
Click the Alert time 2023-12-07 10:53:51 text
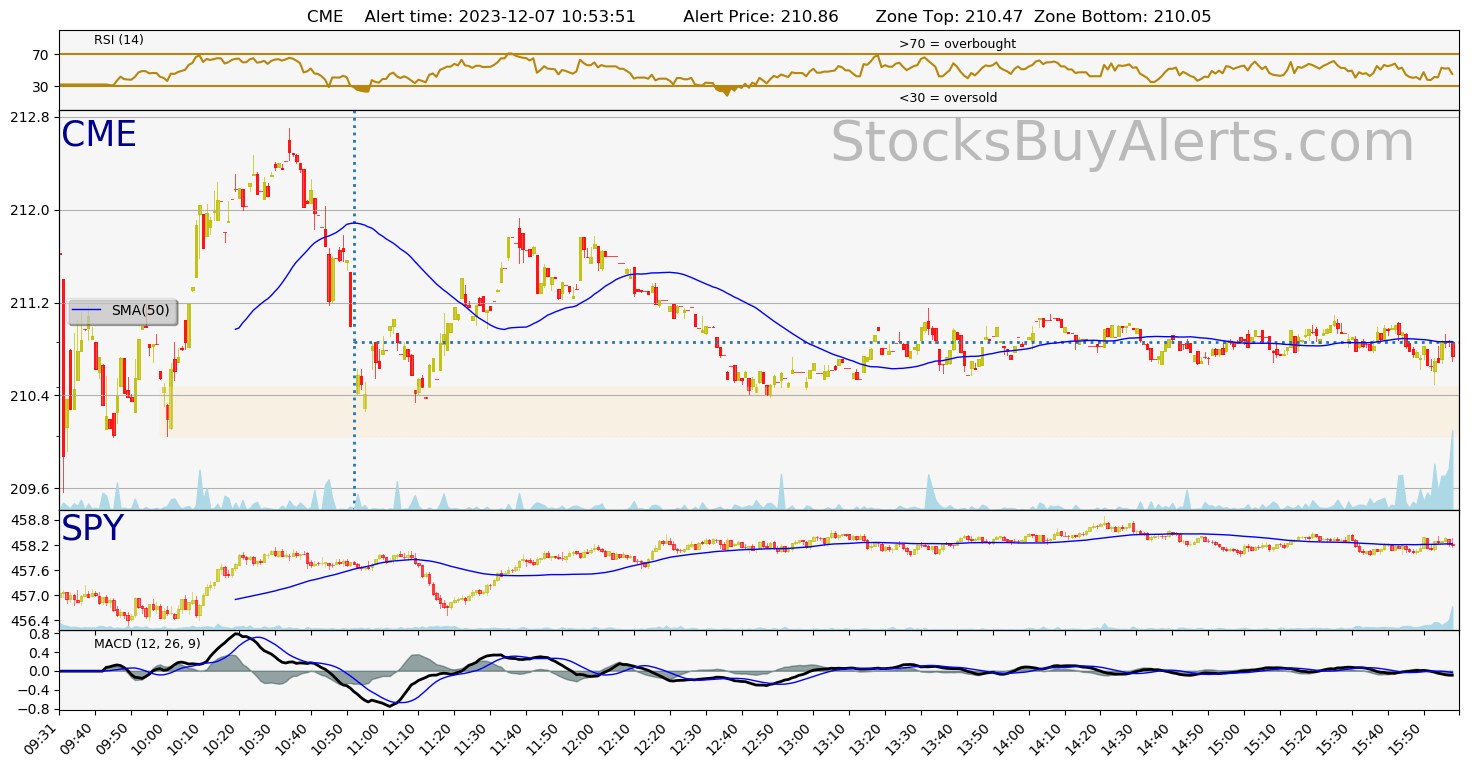click(x=500, y=17)
